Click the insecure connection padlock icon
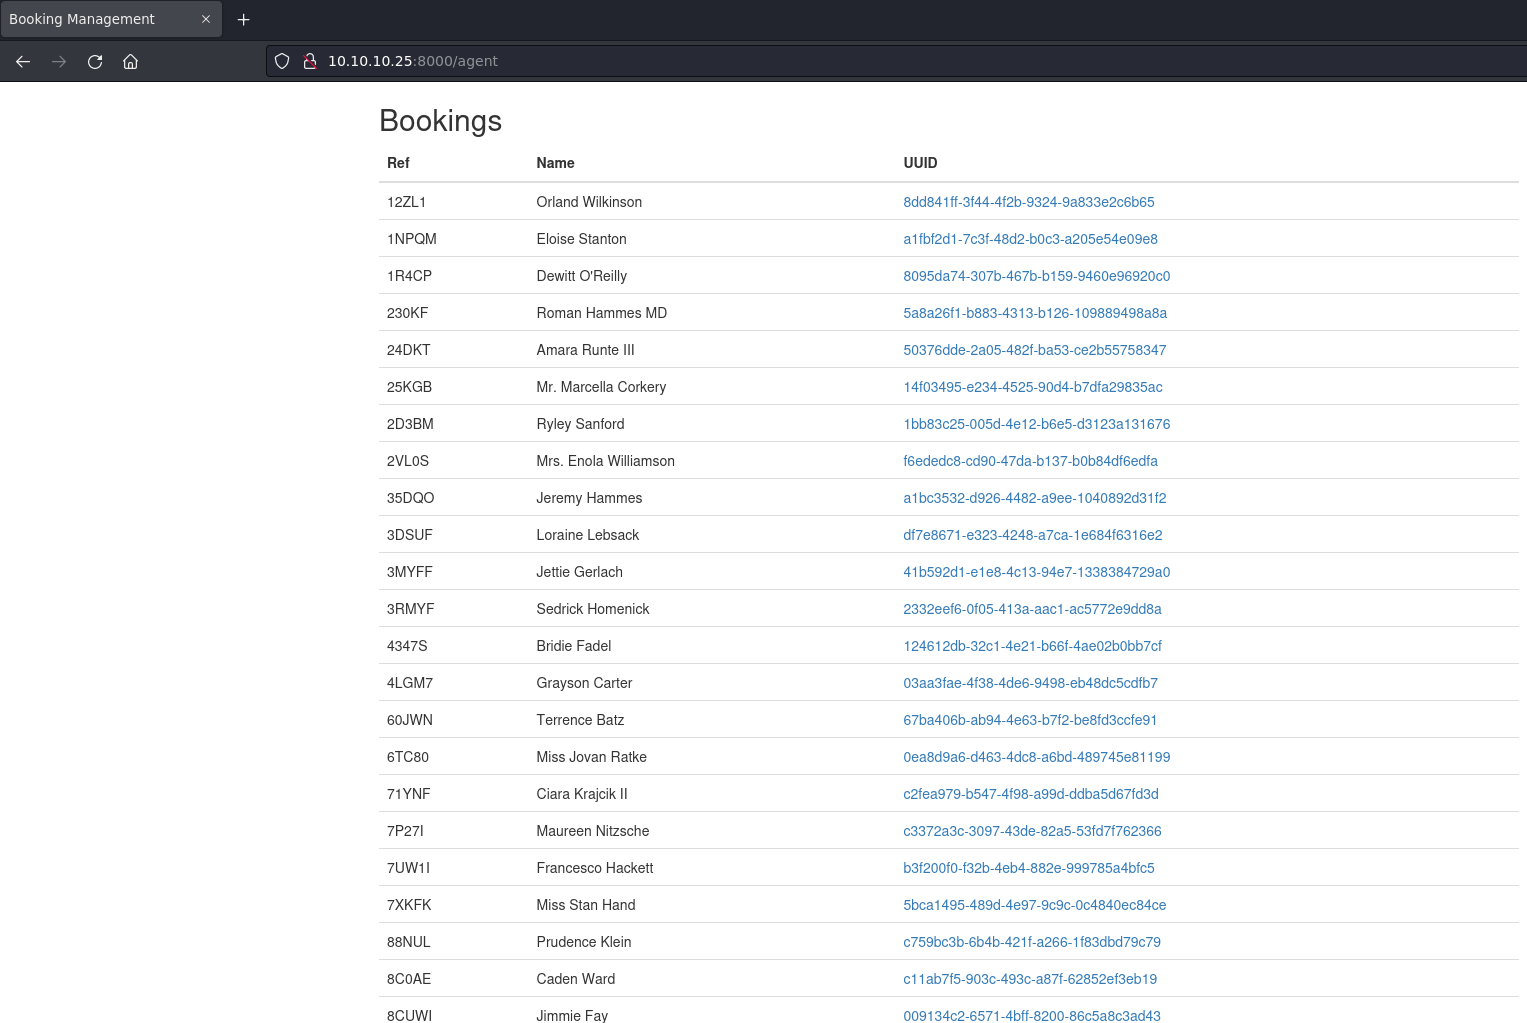This screenshot has width=1527, height=1023. [x=310, y=61]
